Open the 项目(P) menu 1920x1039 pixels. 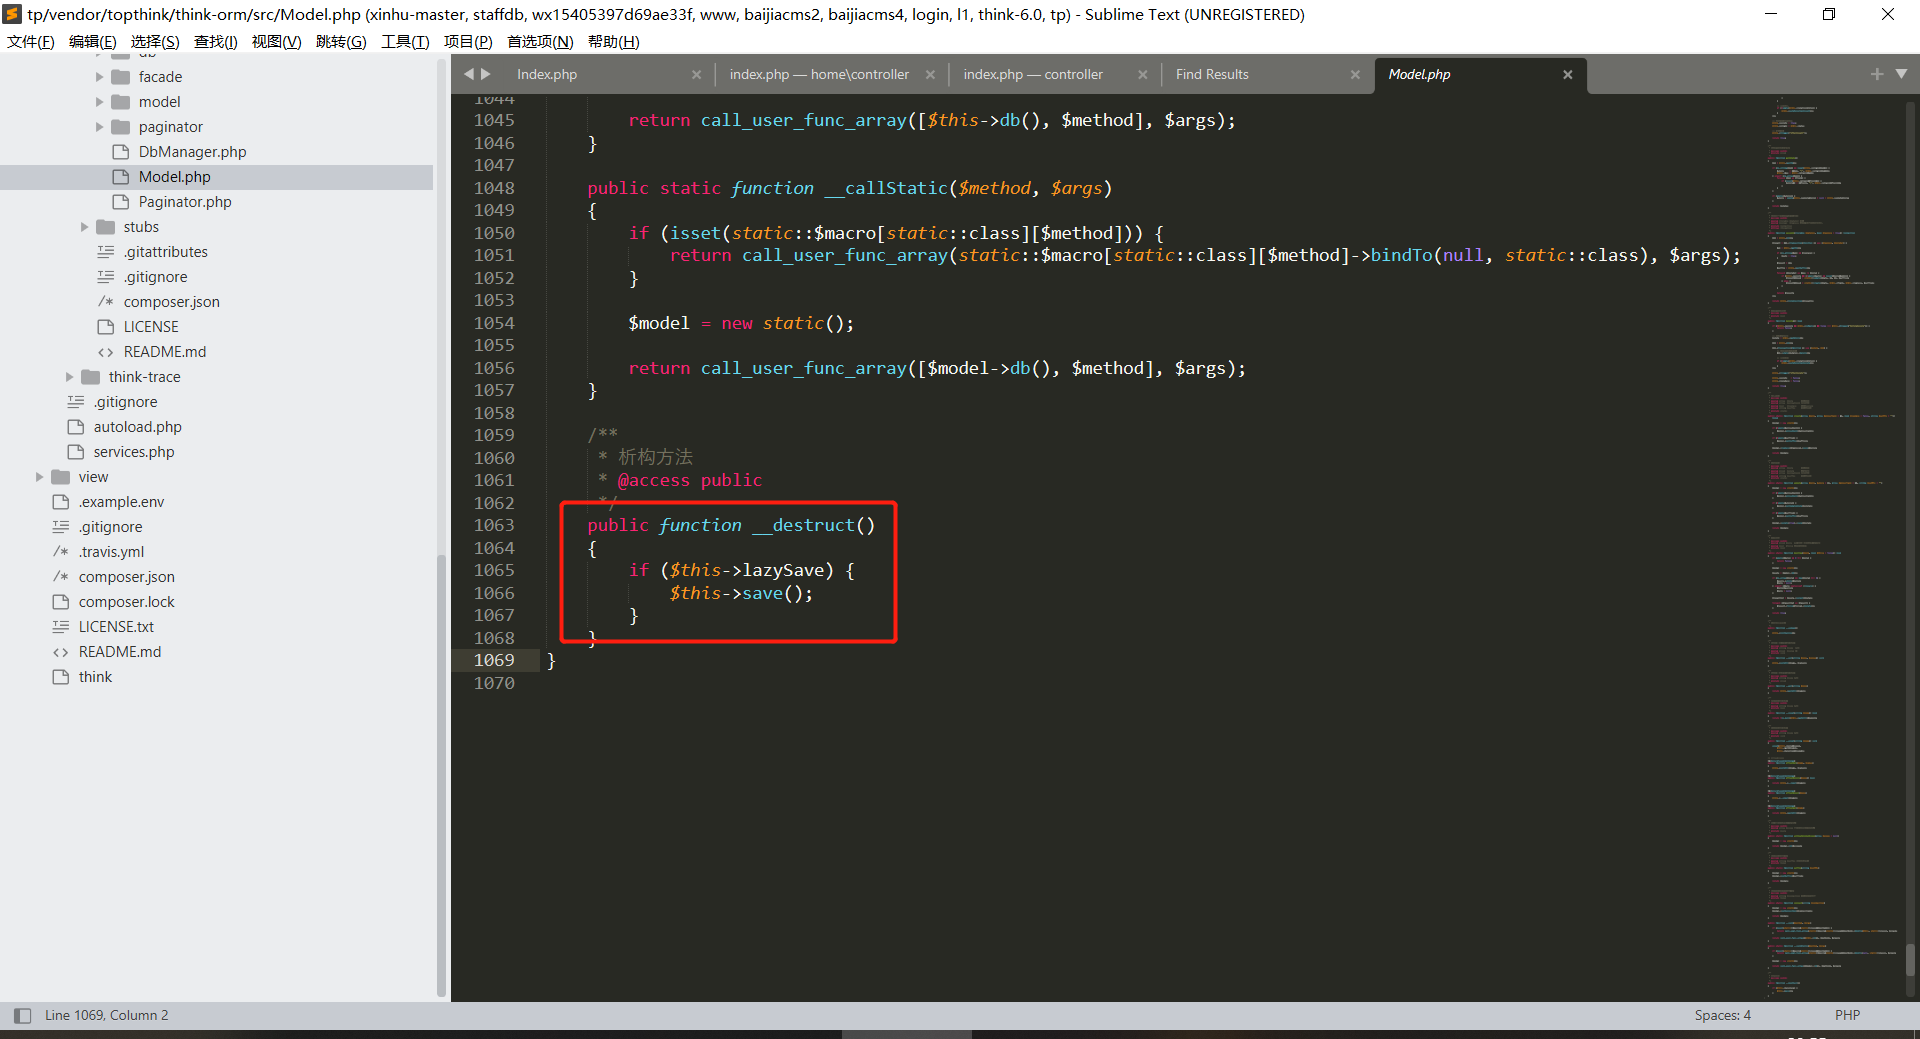pyautogui.click(x=468, y=41)
